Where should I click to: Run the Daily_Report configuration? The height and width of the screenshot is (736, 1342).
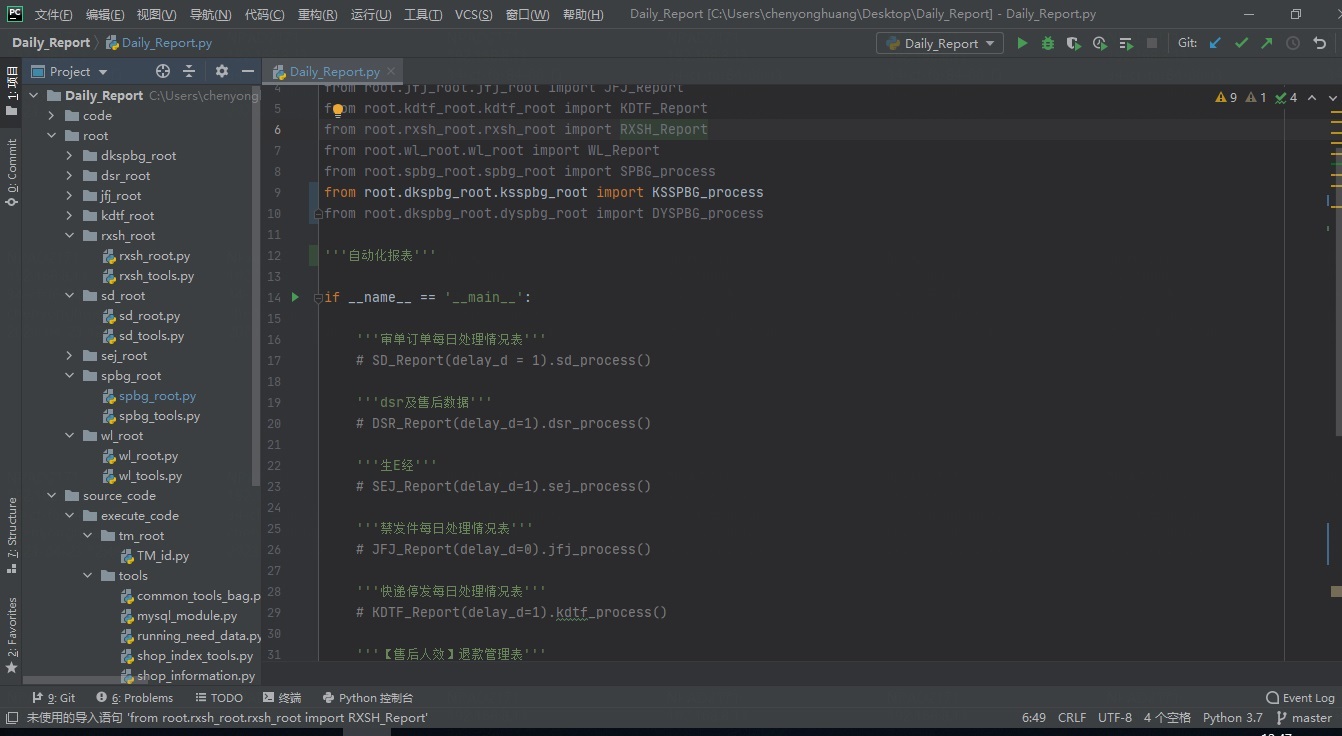click(x=1022, y=43)
